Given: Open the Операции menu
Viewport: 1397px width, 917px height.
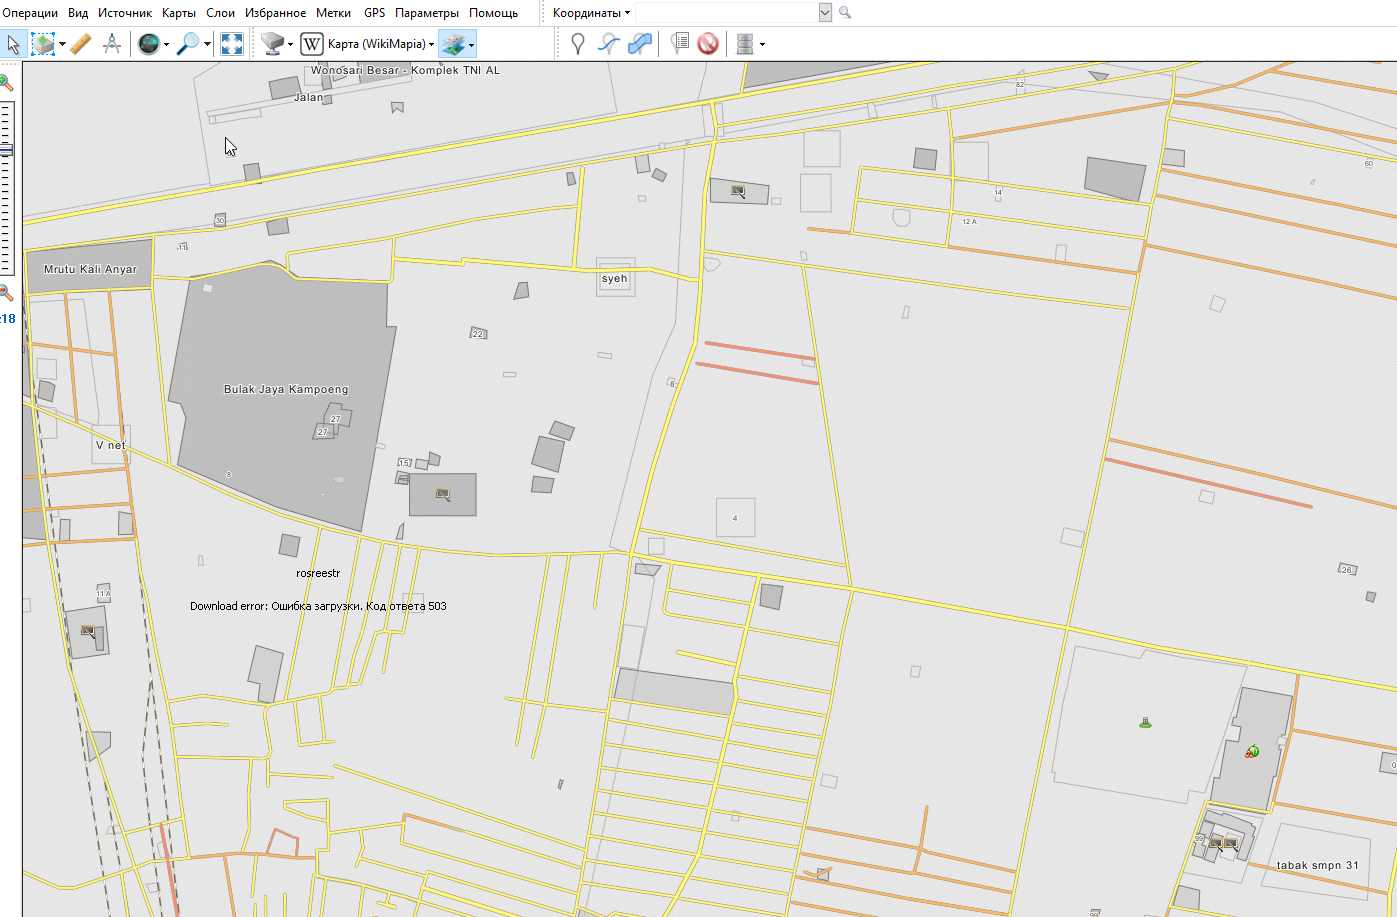Looking at the screenshot, I should coord(30,13).
